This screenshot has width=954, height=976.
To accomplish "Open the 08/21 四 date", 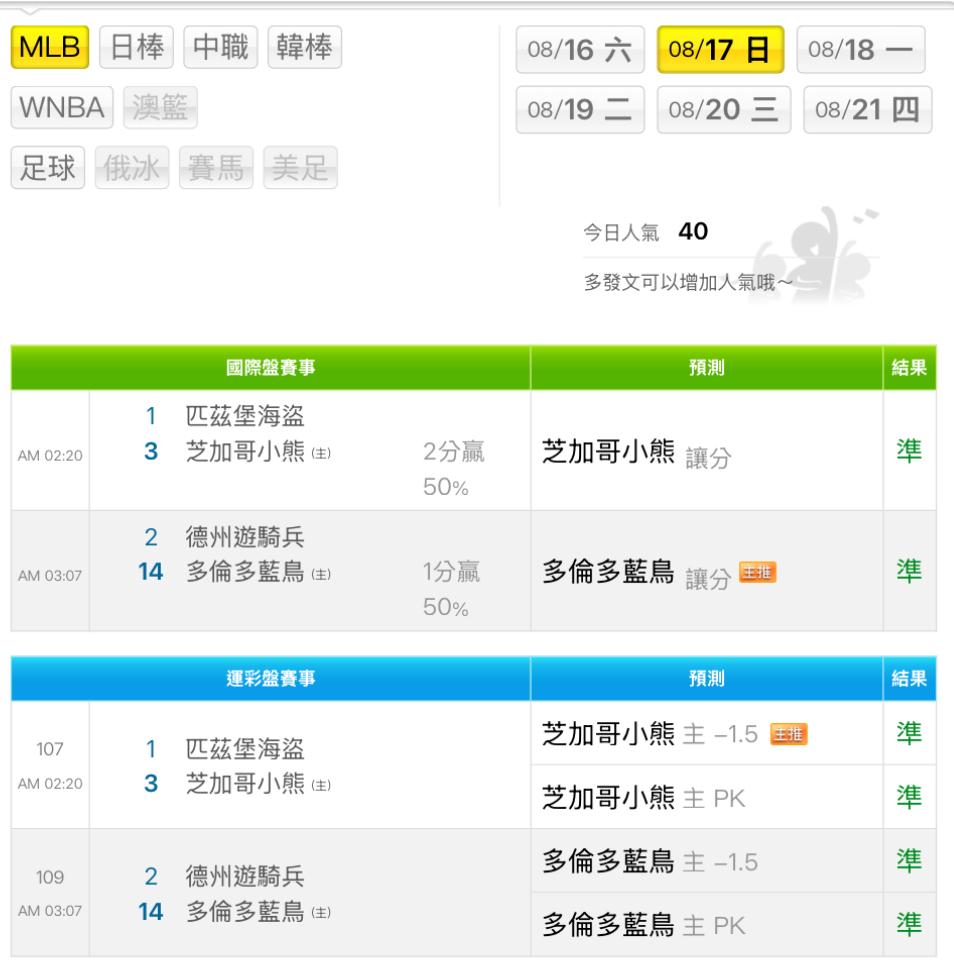I will [867, 110].
